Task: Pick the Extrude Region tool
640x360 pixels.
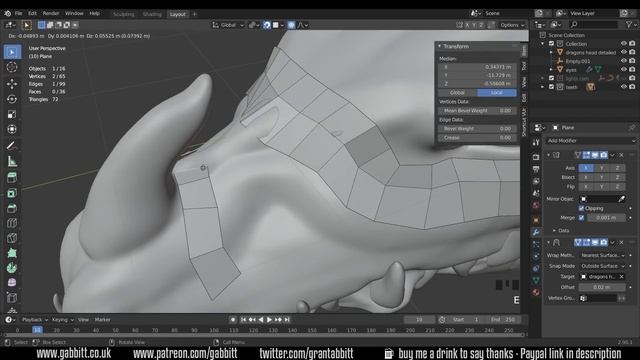Action: pos(12,178)
